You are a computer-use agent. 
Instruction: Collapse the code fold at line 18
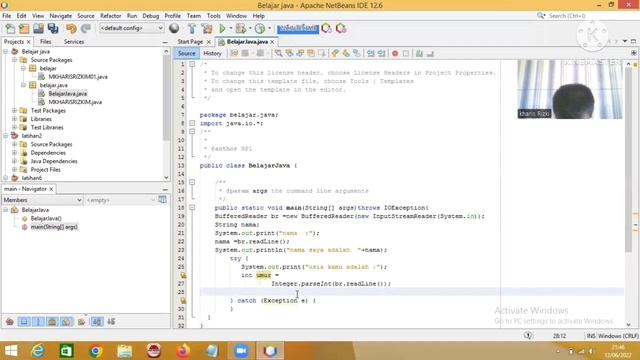pyautogui.click(x=192, y=208)
